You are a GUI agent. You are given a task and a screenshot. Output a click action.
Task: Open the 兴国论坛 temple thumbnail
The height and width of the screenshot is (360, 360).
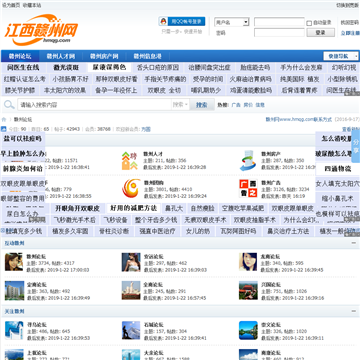pyautogui.click(x=248, y=290)
